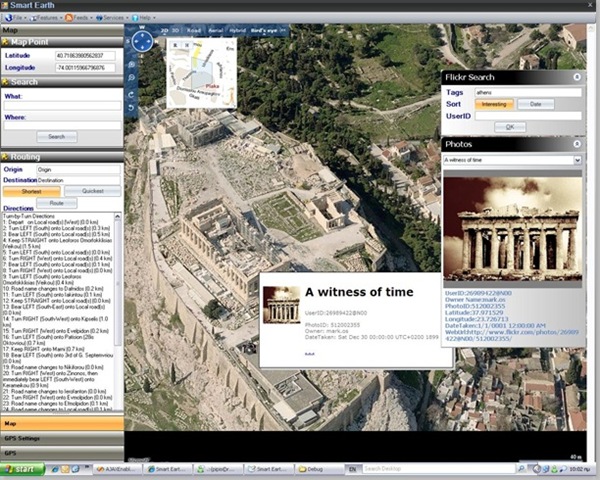
Task: Collapse the Photos panel
Action: click(x=577, y=144)
